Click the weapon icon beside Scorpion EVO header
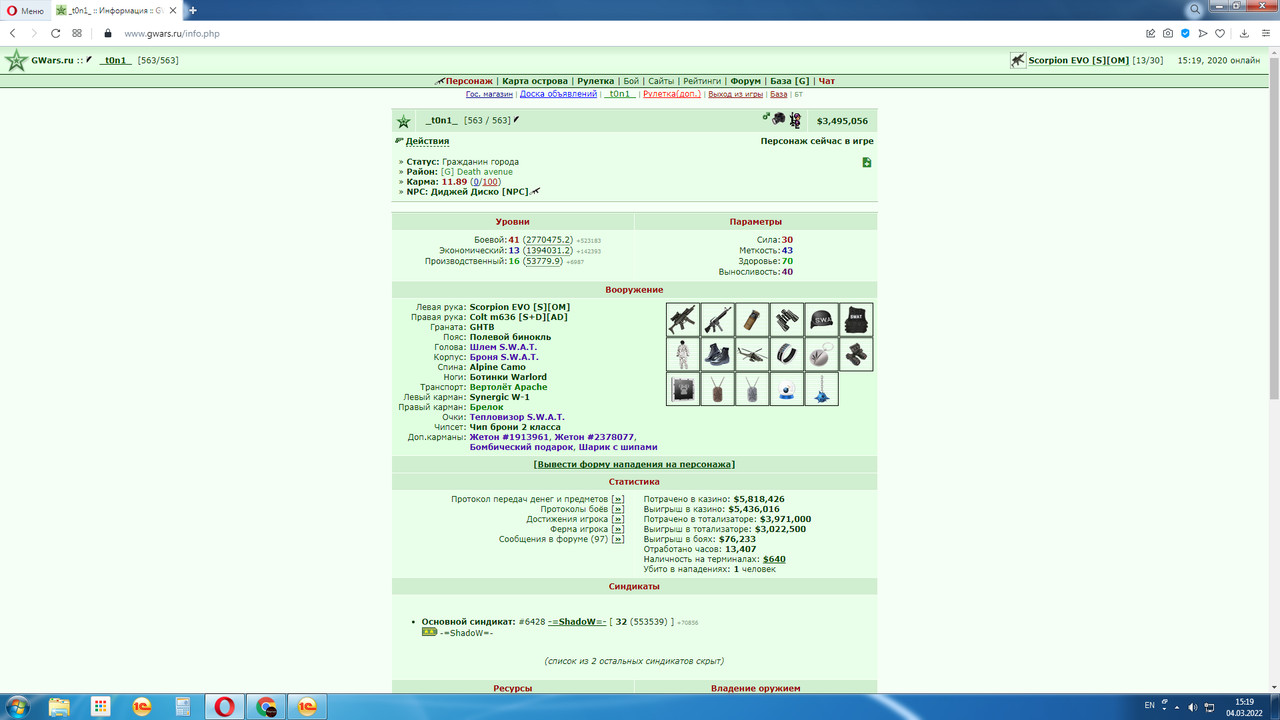This screenshot has width=1280, height=720. tap(1018, 60)
